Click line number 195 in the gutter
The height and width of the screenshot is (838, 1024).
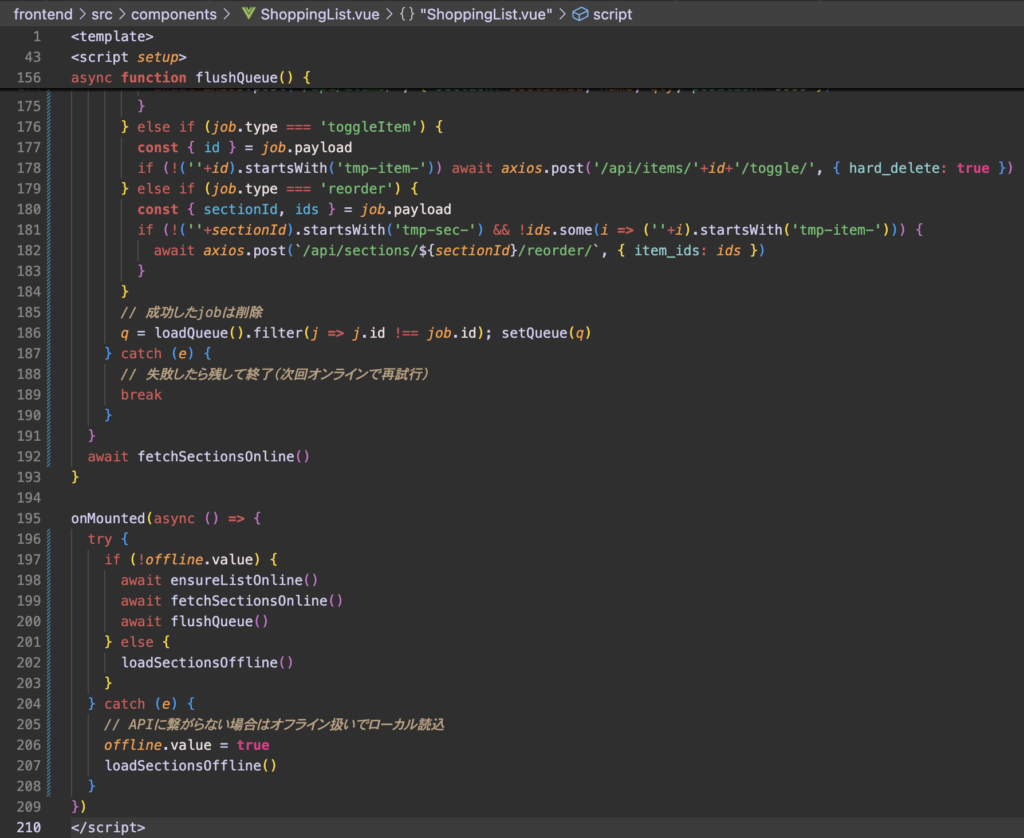29,518
